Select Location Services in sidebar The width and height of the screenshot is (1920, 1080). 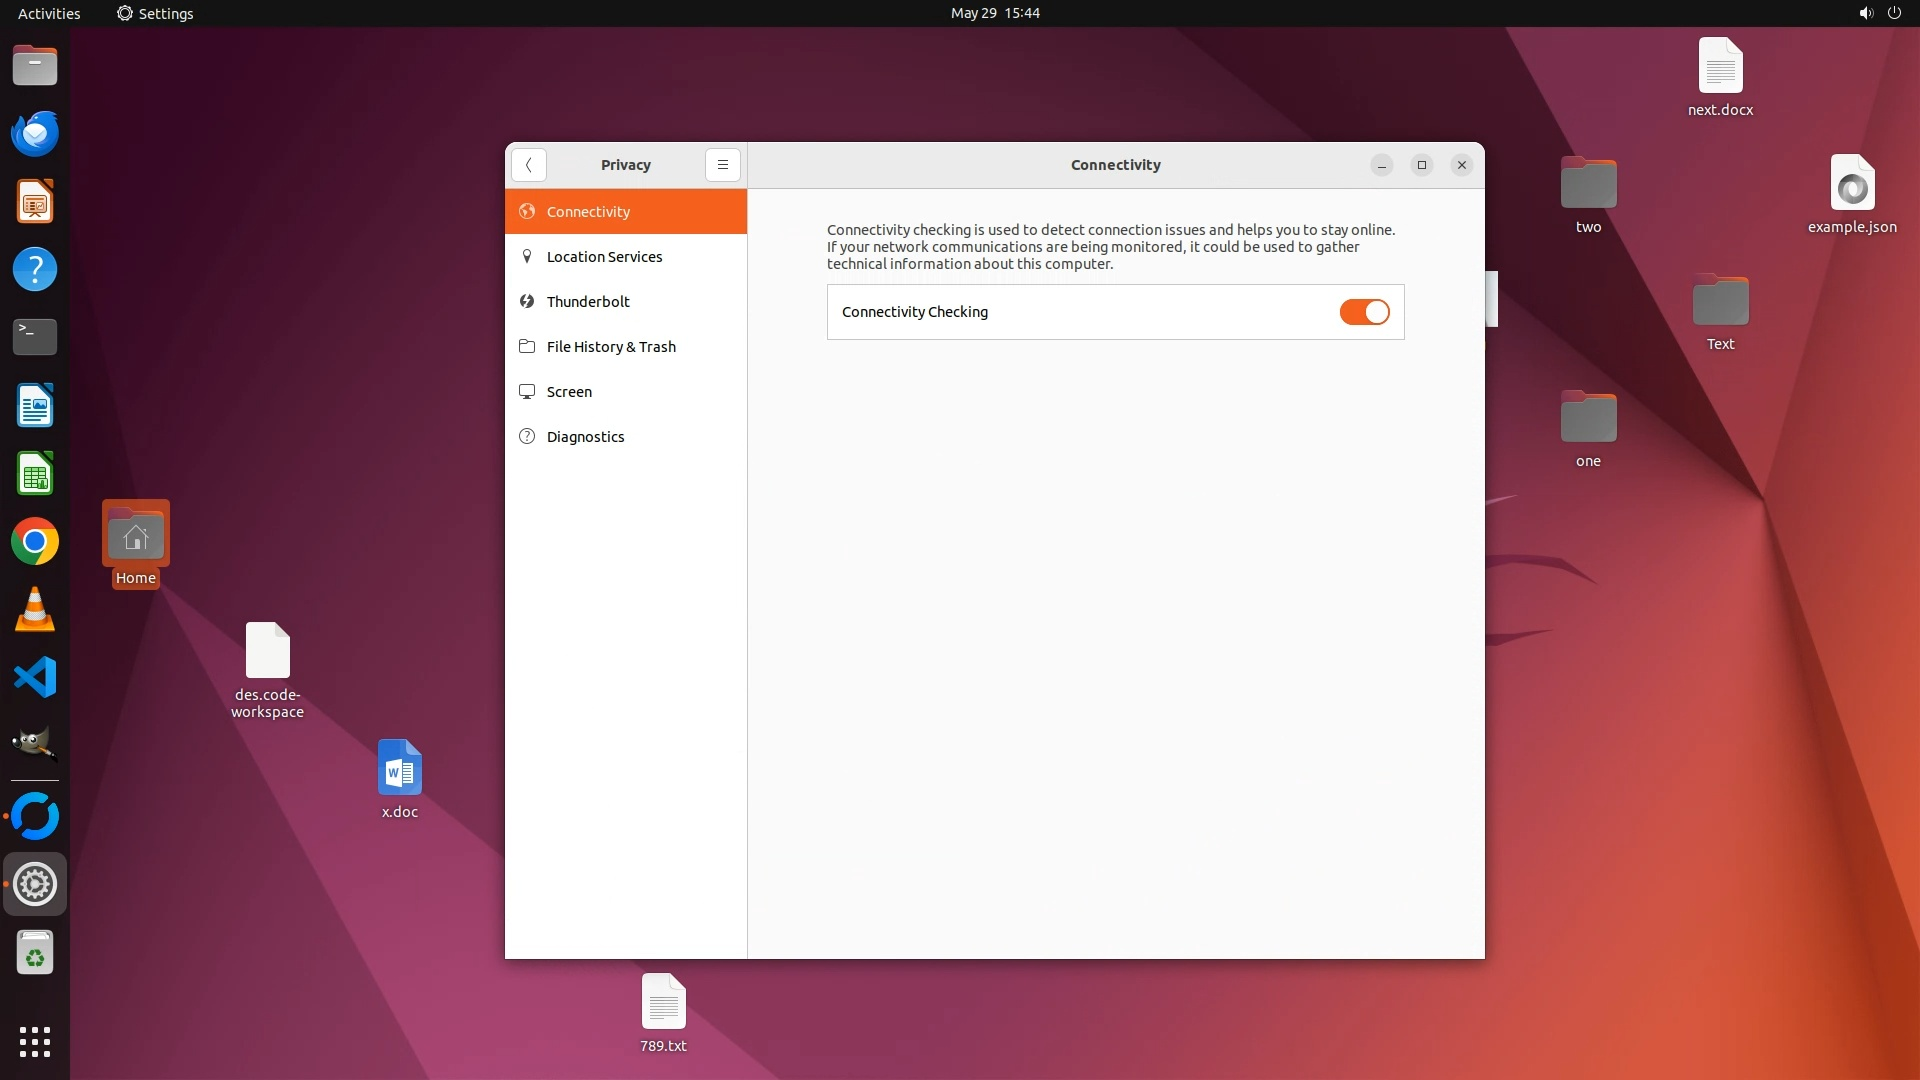coord(604,257)
